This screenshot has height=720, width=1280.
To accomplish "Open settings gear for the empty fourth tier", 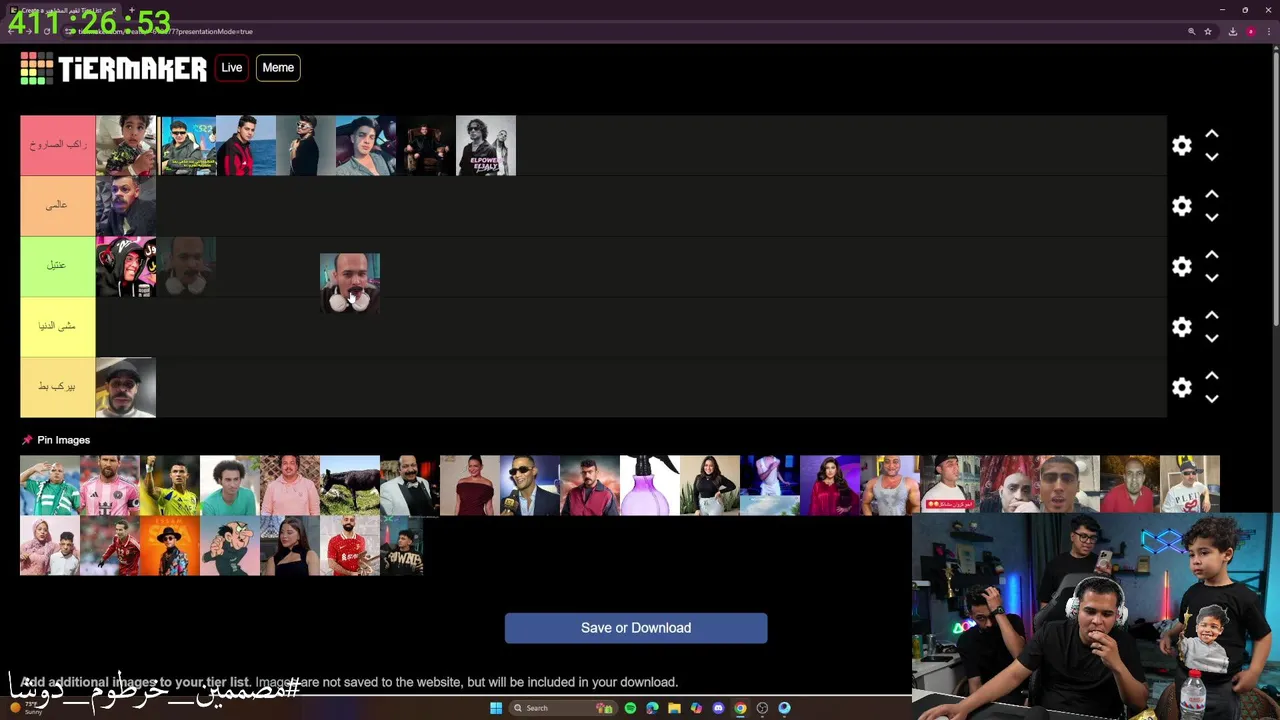I will tap(1182, 327).
